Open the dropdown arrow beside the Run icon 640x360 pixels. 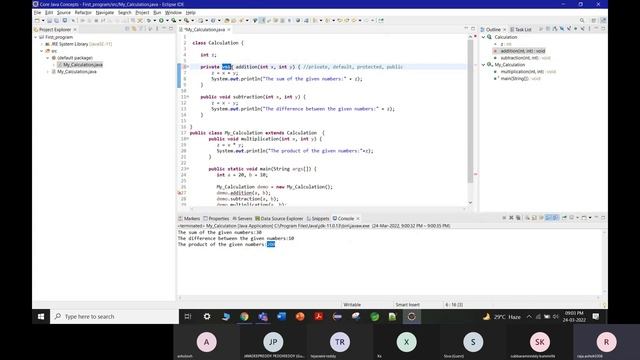click(x=167, y=20)
